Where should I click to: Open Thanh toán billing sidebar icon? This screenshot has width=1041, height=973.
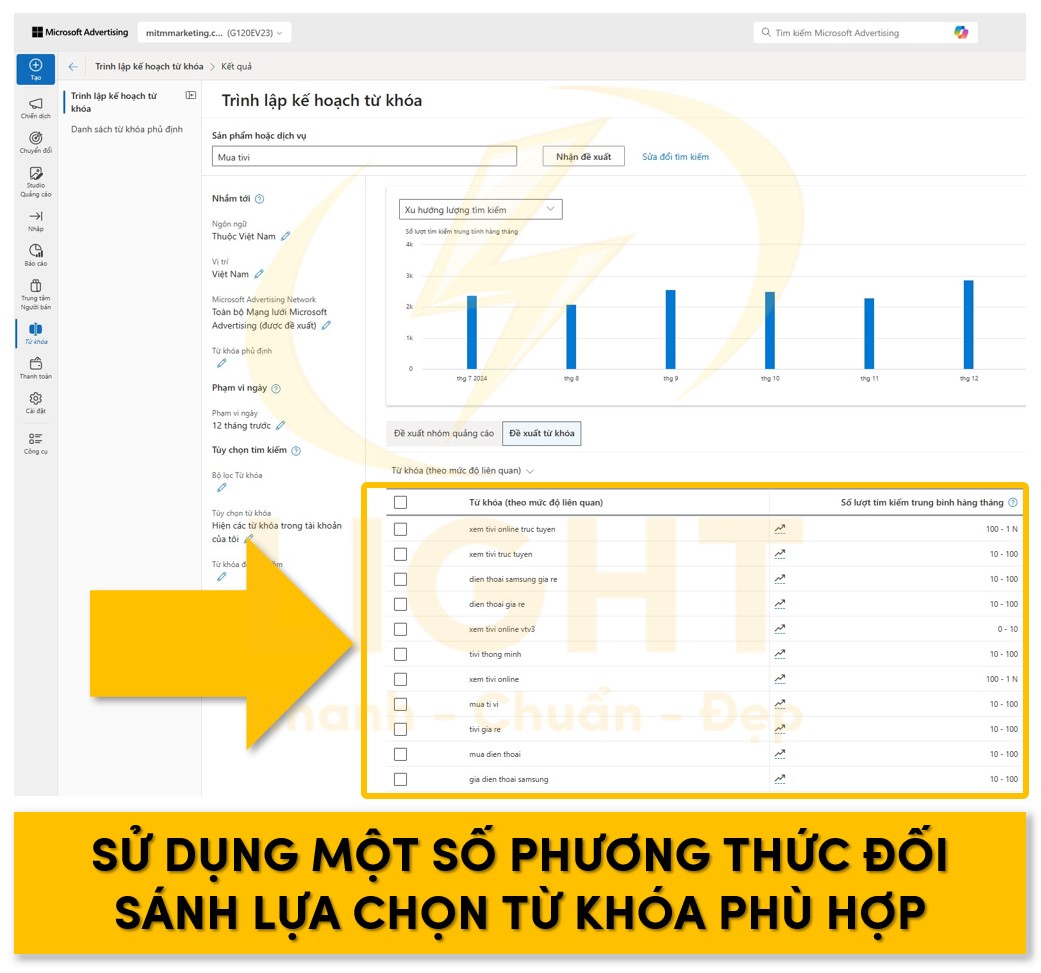click(x=35, y=368)
